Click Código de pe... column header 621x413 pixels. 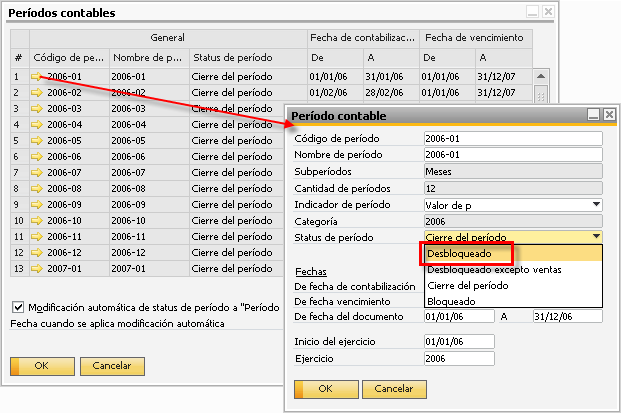69,58
